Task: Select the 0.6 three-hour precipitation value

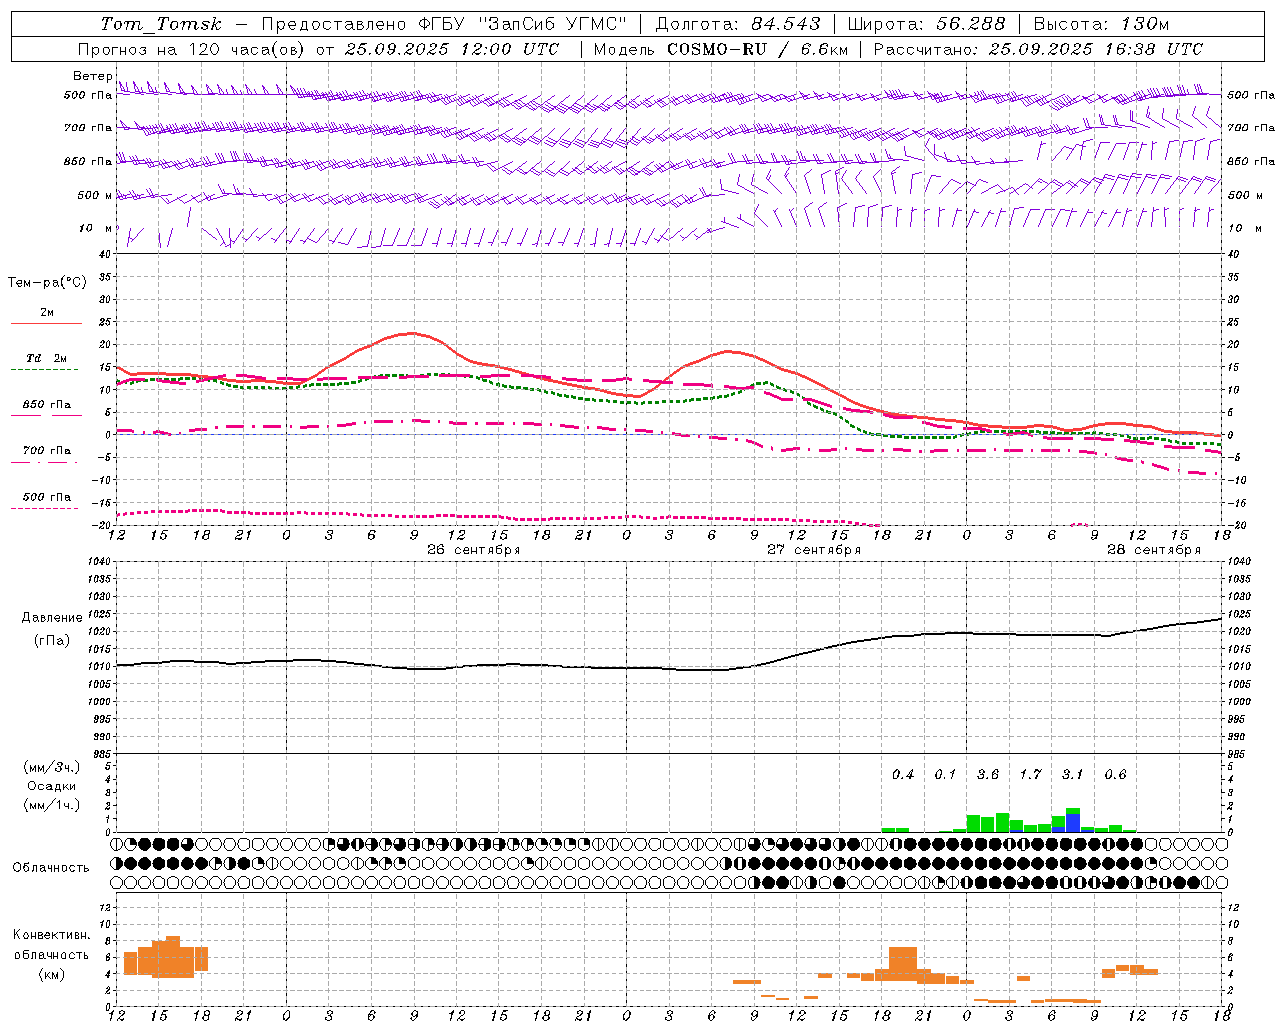Action: pos(1115,774)
